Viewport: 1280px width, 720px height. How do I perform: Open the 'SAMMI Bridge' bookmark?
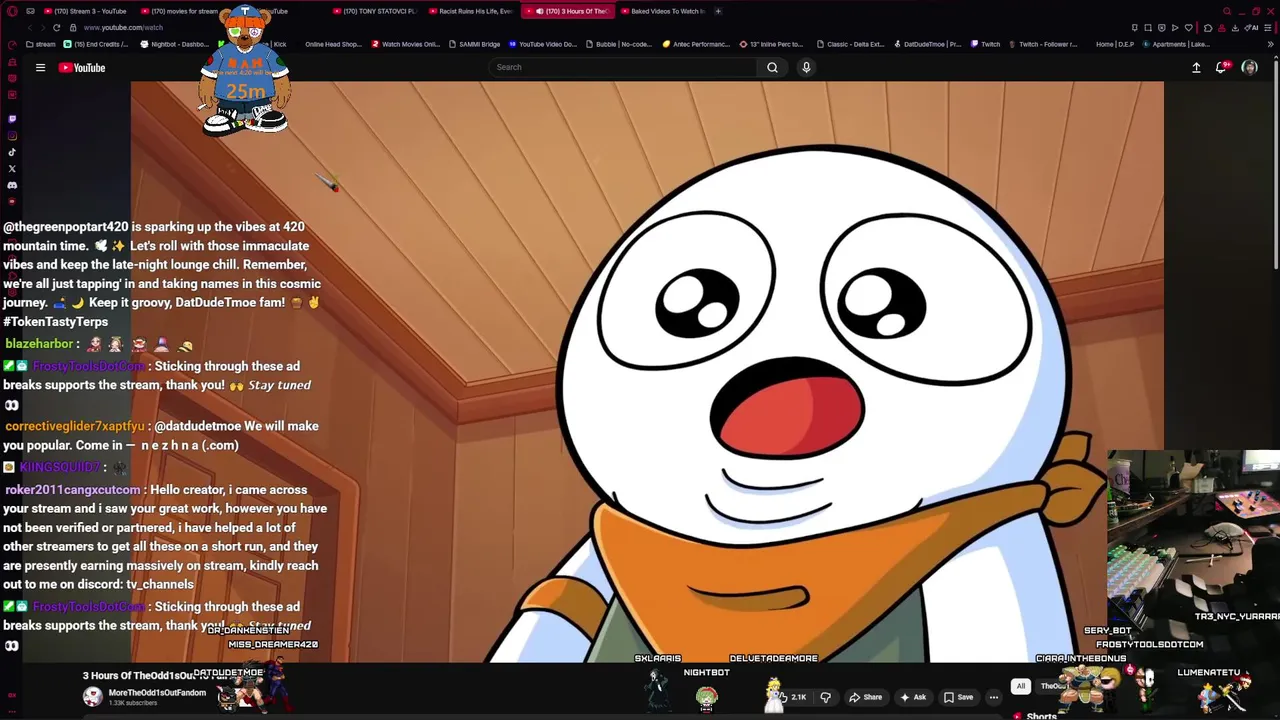[474, 44]
